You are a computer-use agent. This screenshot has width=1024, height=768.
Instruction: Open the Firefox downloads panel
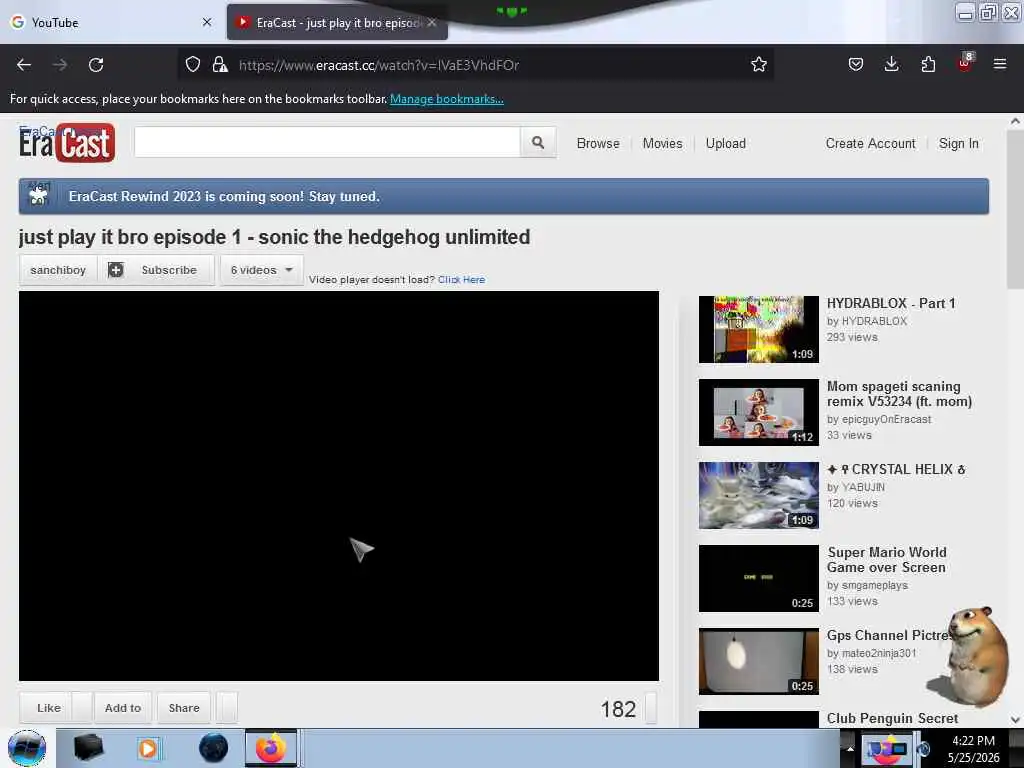point(891,65)
